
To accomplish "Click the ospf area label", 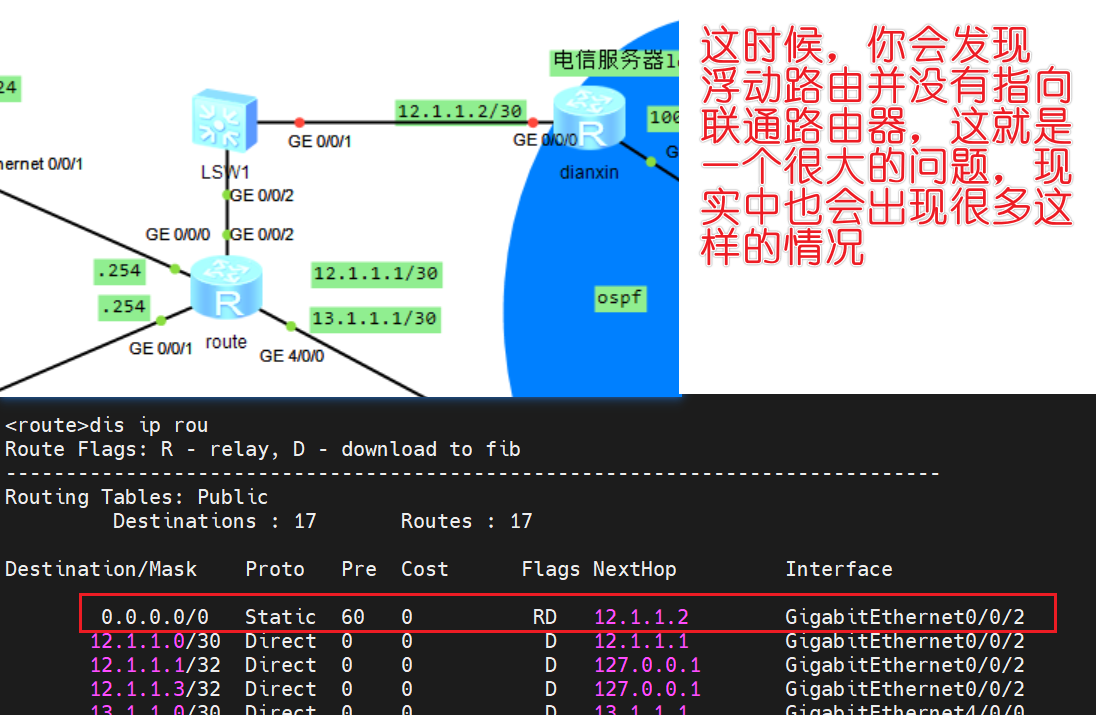I will pyautogui.click(x=619, y=298).
